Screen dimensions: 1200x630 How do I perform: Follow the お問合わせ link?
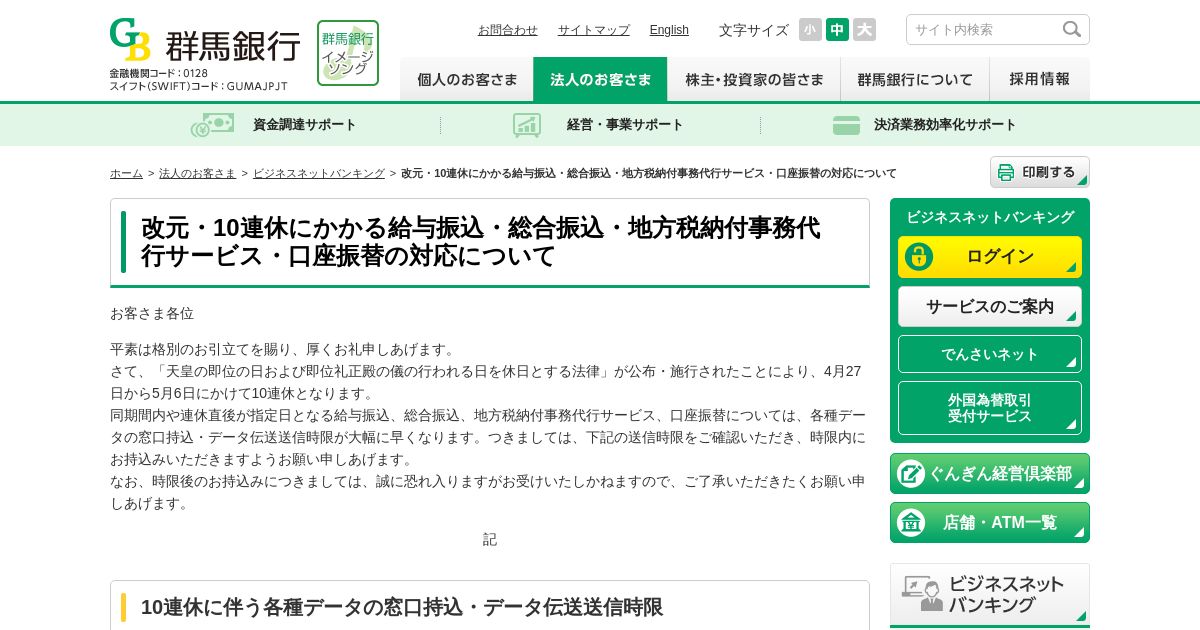tap(507, 30)
